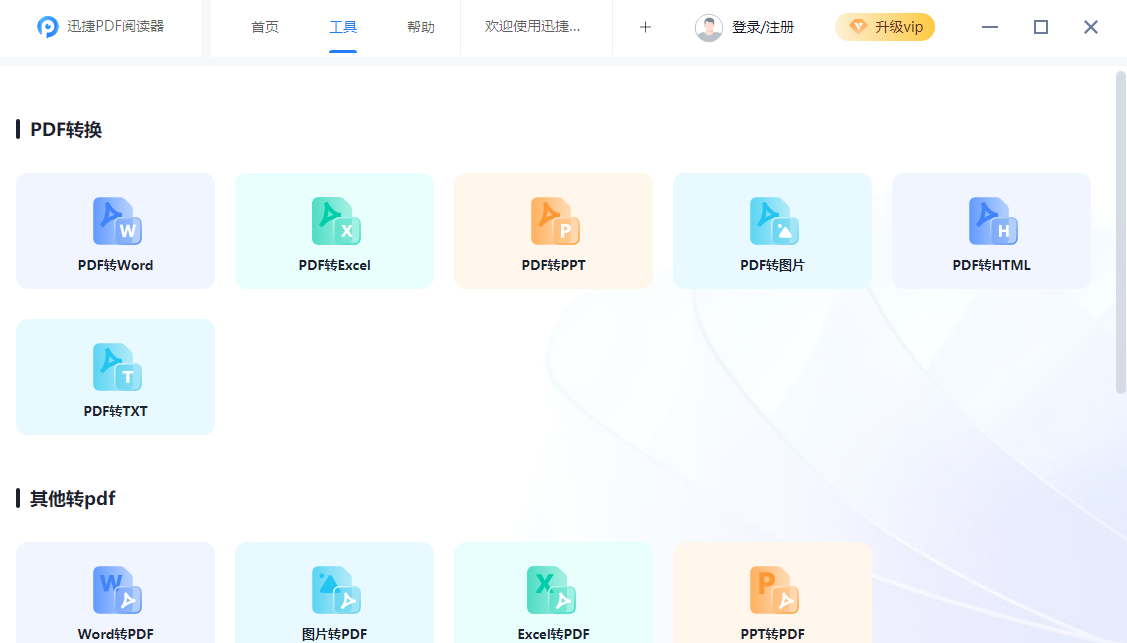Click the user avatar icon
The height and width of the screenshot is (643, 1127).
pos(709,27)
